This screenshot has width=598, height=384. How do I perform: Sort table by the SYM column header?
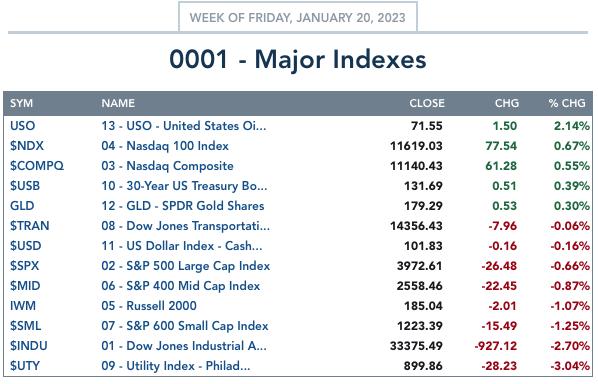click(x=21, y=103)
